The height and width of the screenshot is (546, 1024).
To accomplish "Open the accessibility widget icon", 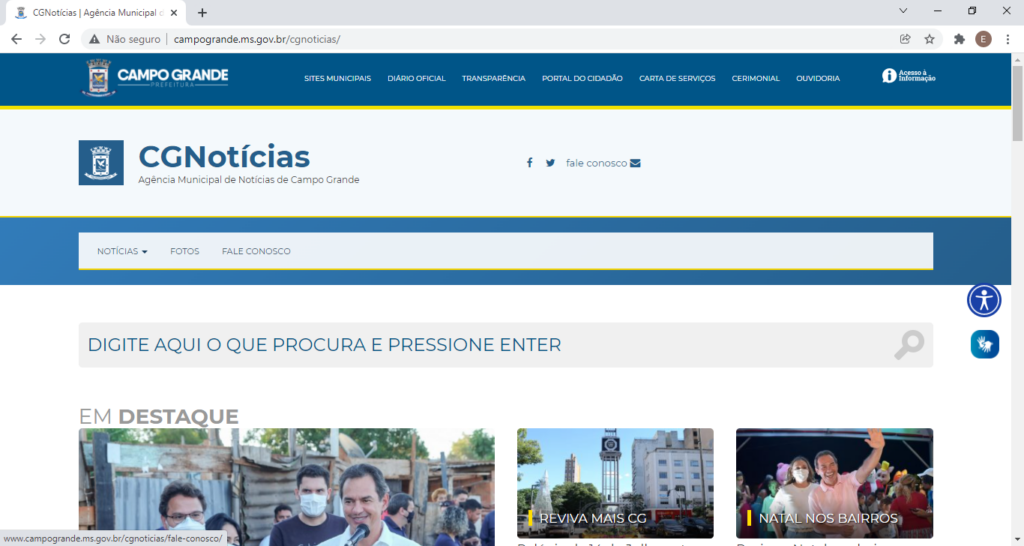I will (984, 300).
